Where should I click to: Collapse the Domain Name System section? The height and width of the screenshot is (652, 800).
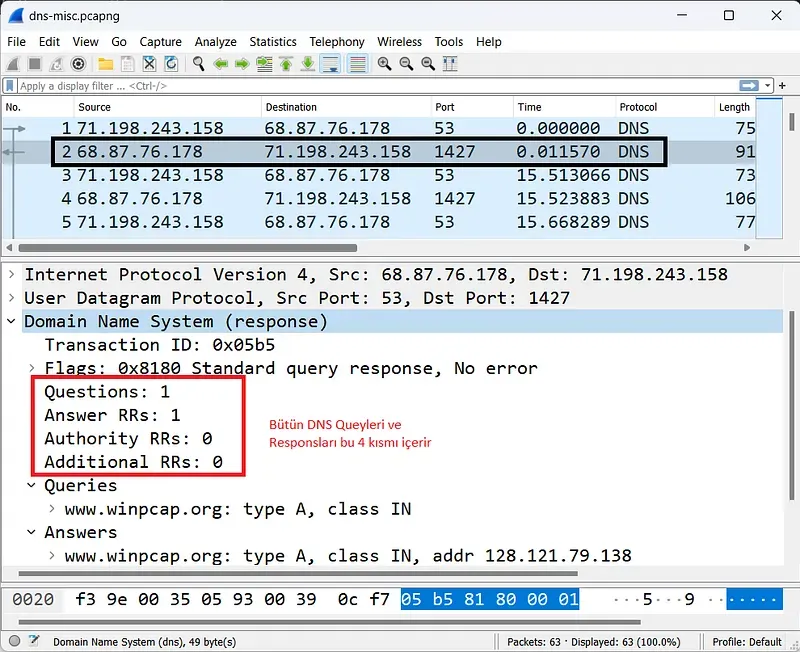point(11,321)
